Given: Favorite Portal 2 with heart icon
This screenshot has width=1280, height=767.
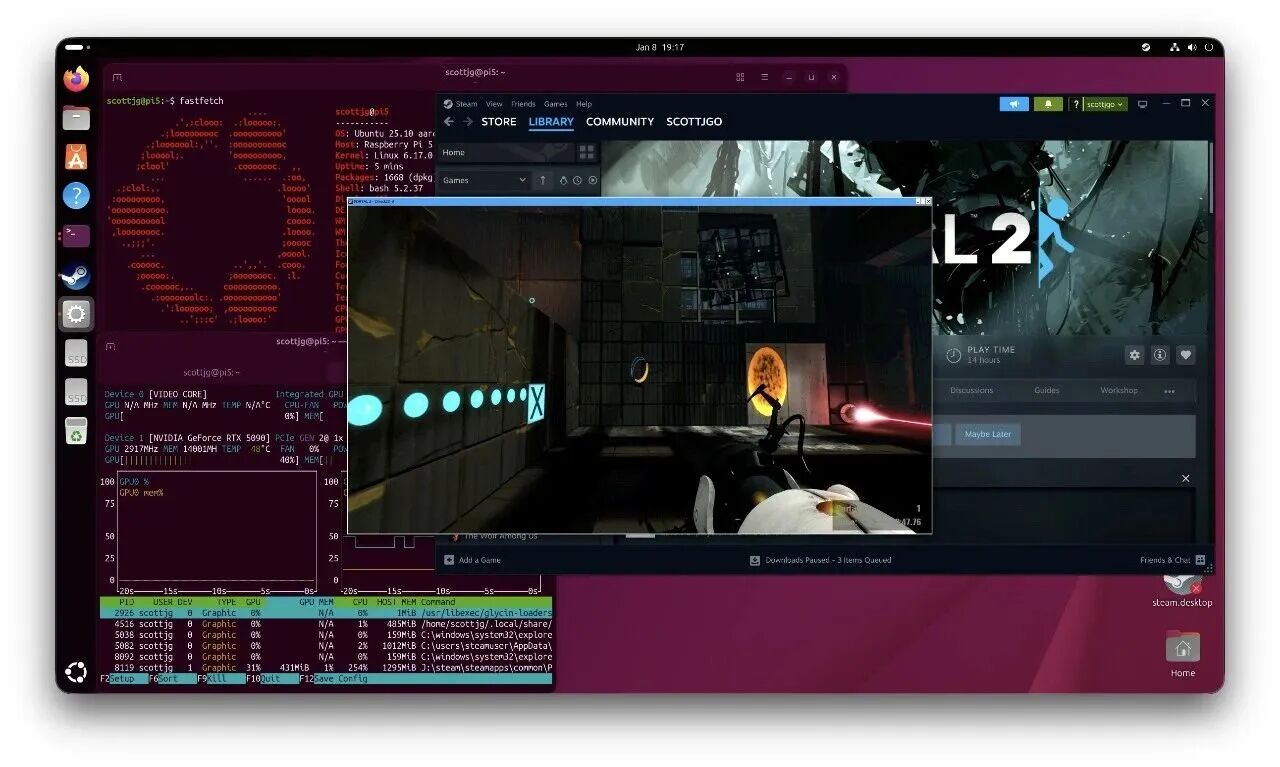Looking at the screenshot, I should tap(1186, 355).
